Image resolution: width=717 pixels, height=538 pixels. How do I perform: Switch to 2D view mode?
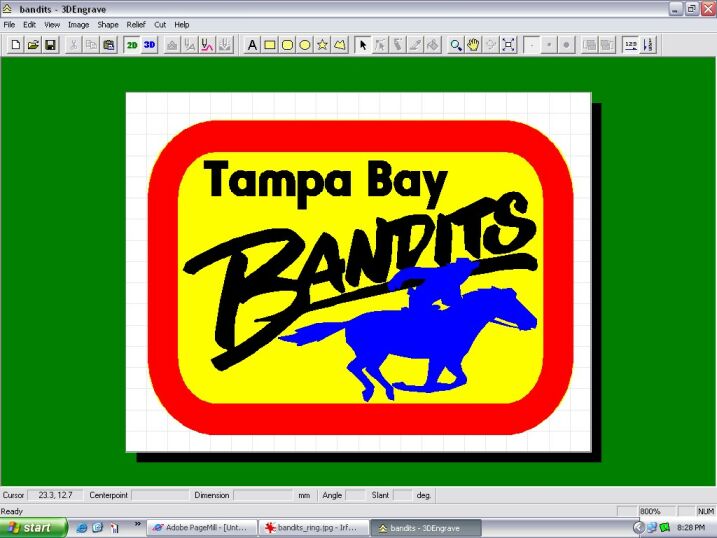[132, 45]
